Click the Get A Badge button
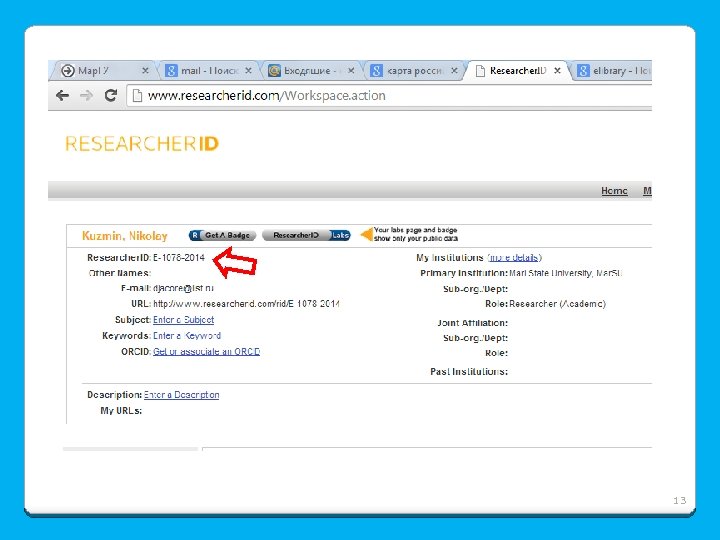 click(222, 235)
